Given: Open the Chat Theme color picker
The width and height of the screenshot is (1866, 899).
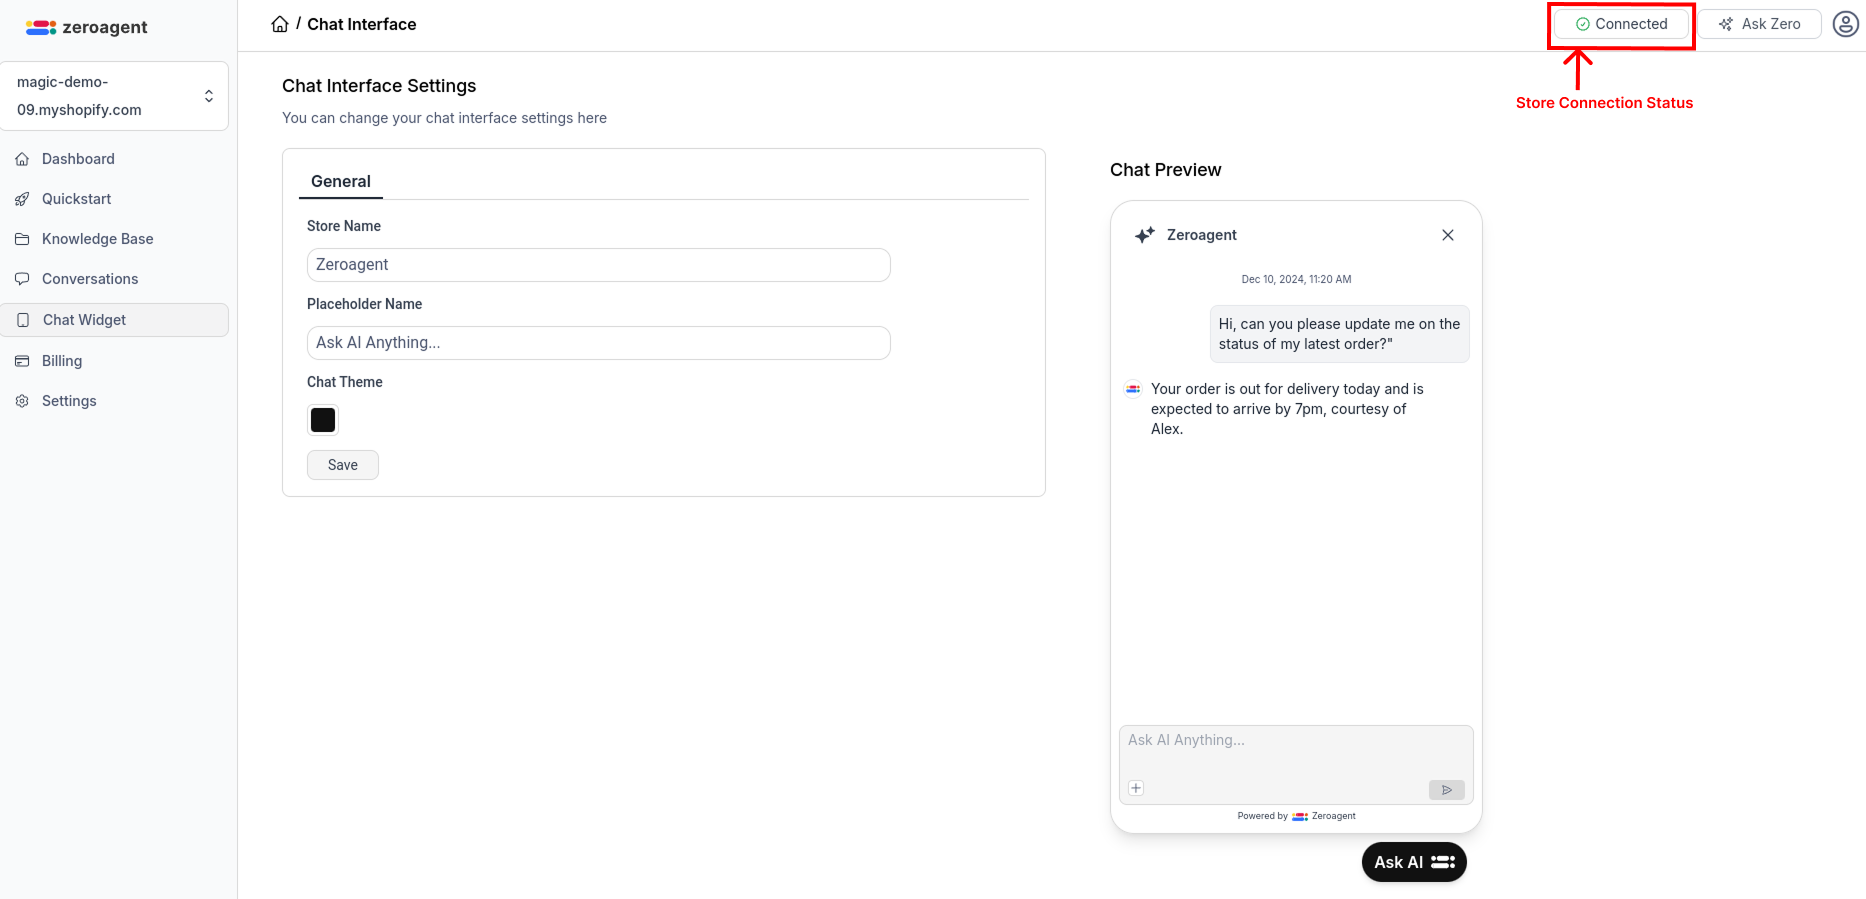Looking at the screenshot, I should (322, 419).
